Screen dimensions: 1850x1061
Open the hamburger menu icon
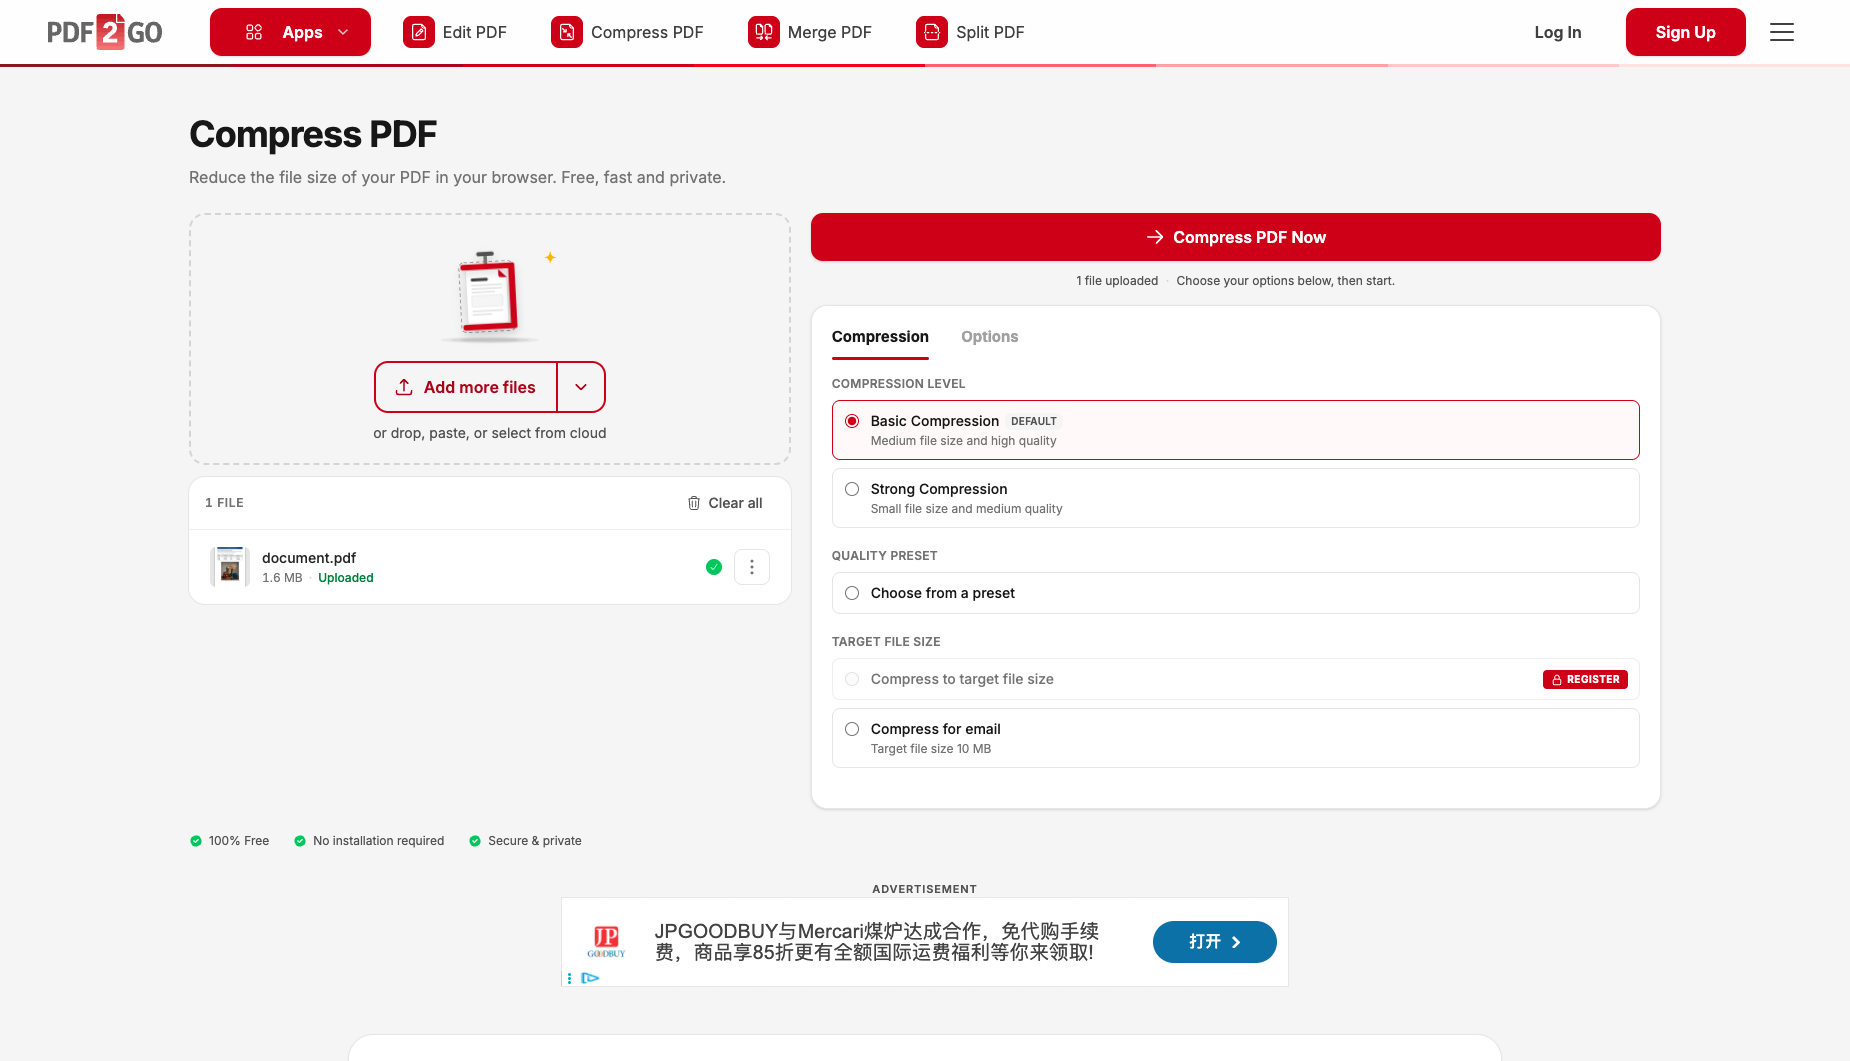tap(1782, 32)
